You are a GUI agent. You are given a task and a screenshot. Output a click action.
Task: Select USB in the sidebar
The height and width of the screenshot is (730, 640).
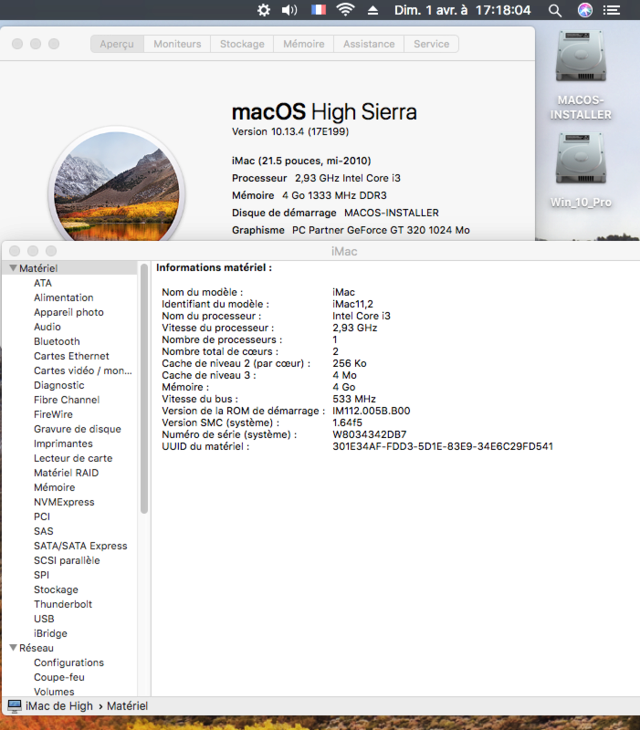44,619
